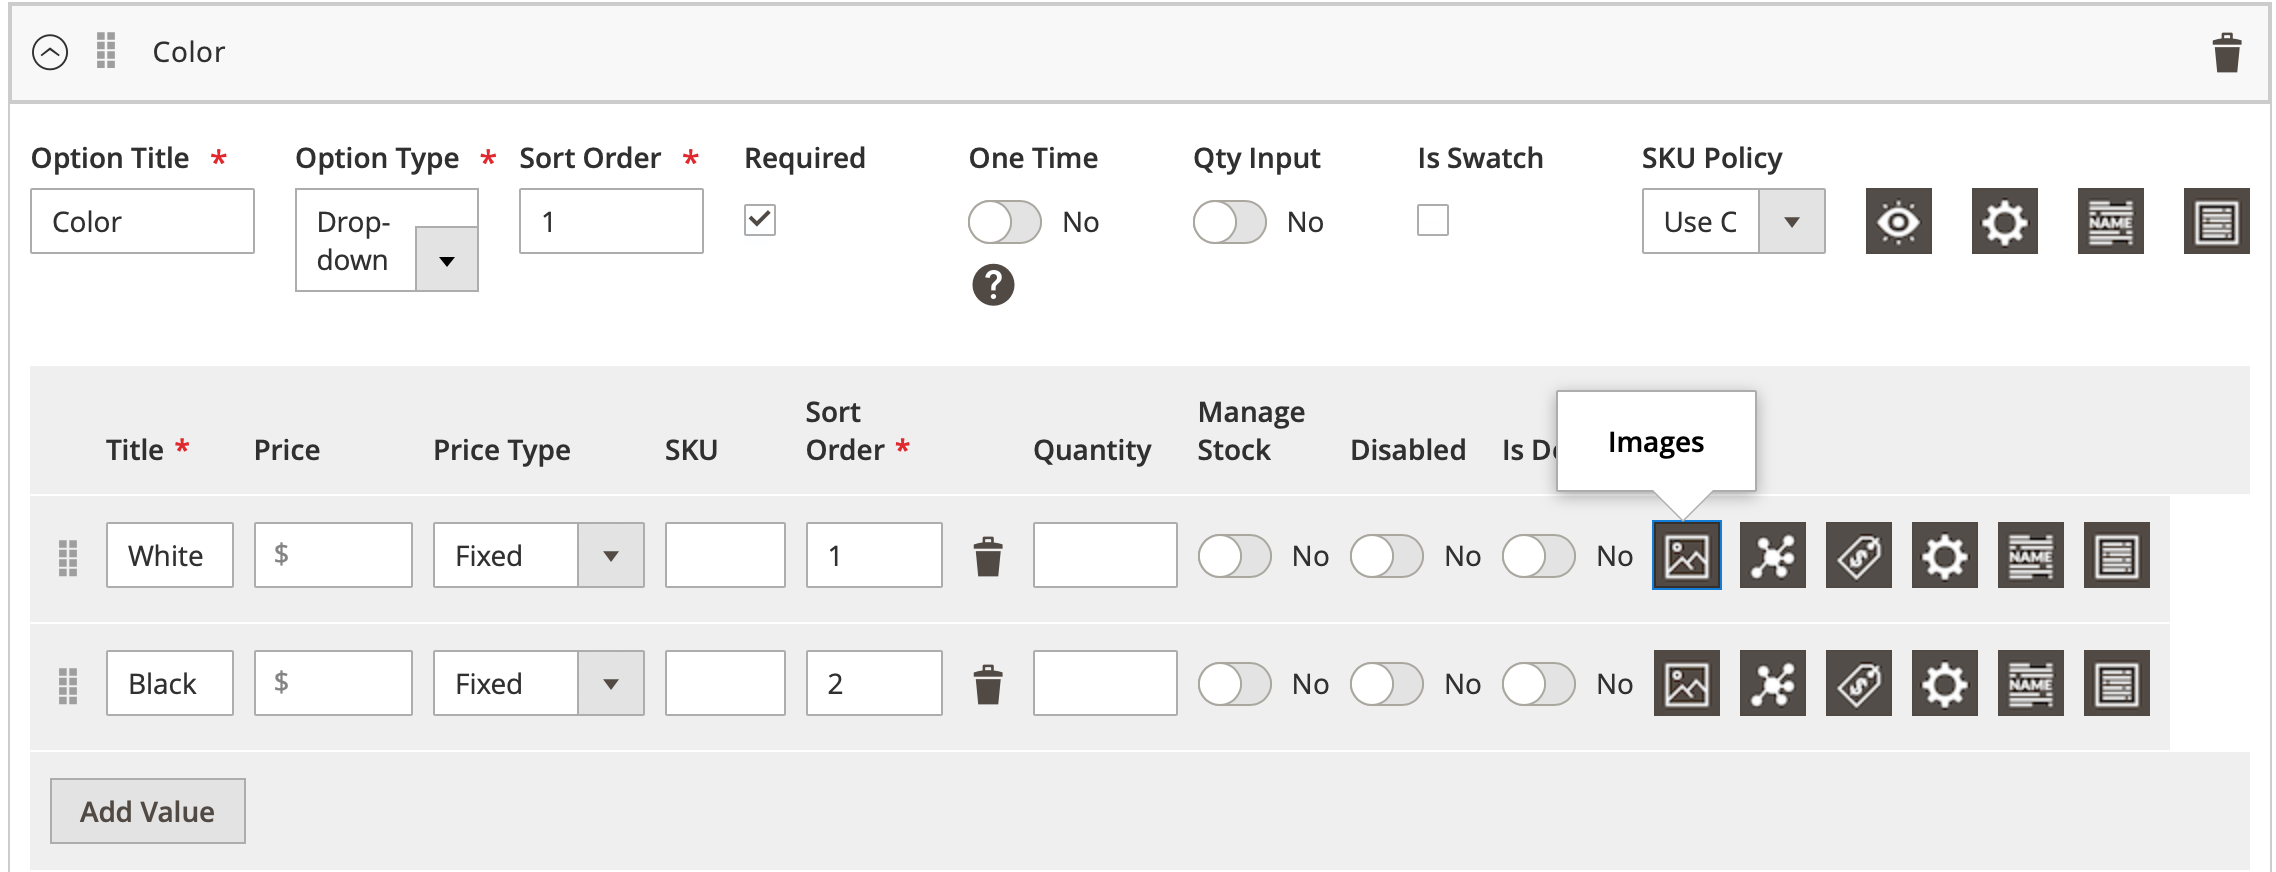Open option visibility eye icon settings
Viewport: 2276px width, 872px height.
click(x=1899, y=221)
